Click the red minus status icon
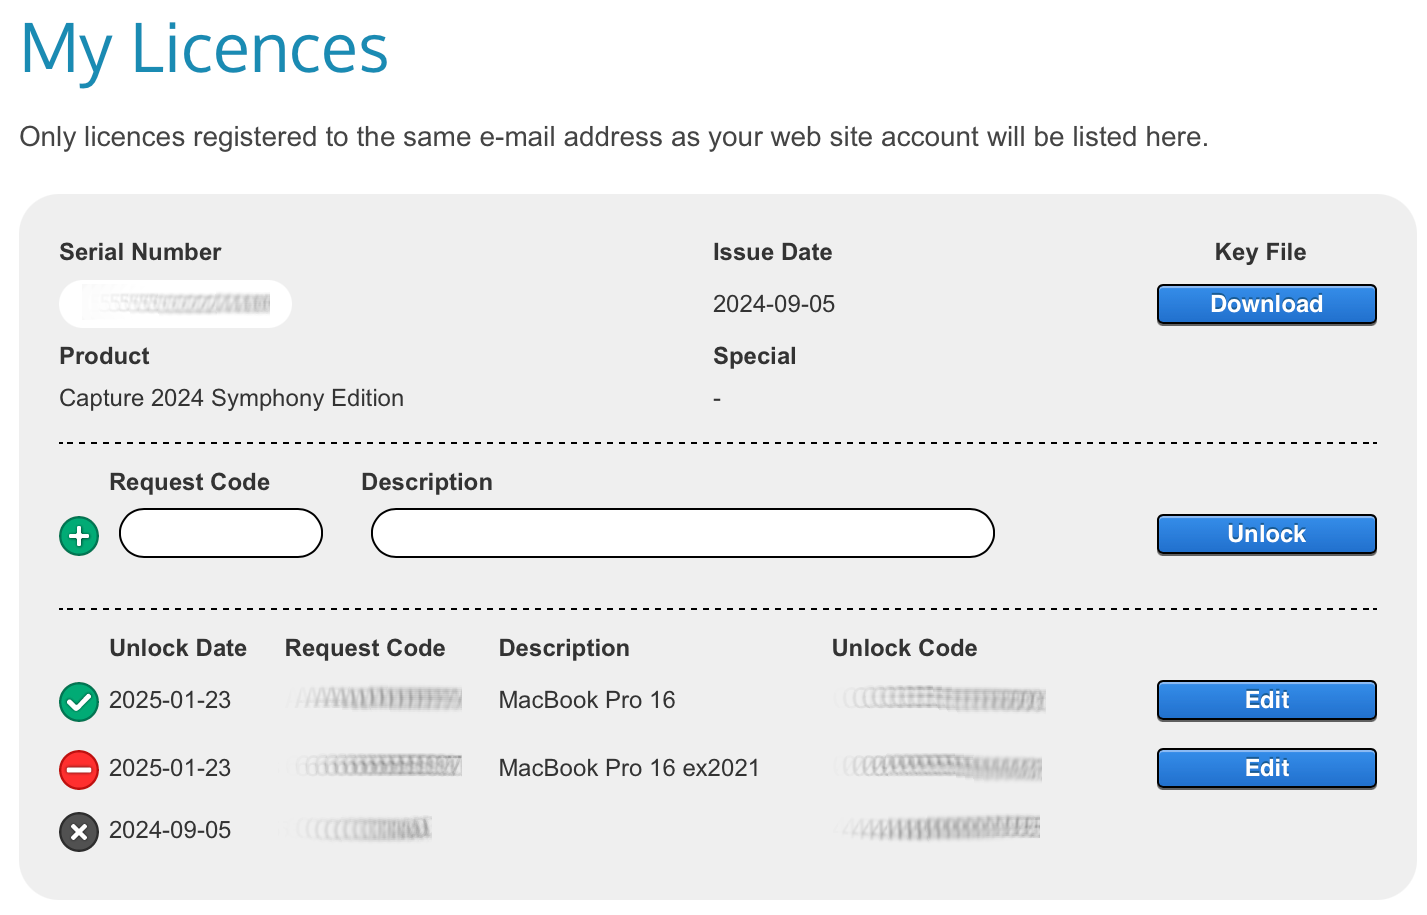Screen dimensions: 1427x915 79,770
